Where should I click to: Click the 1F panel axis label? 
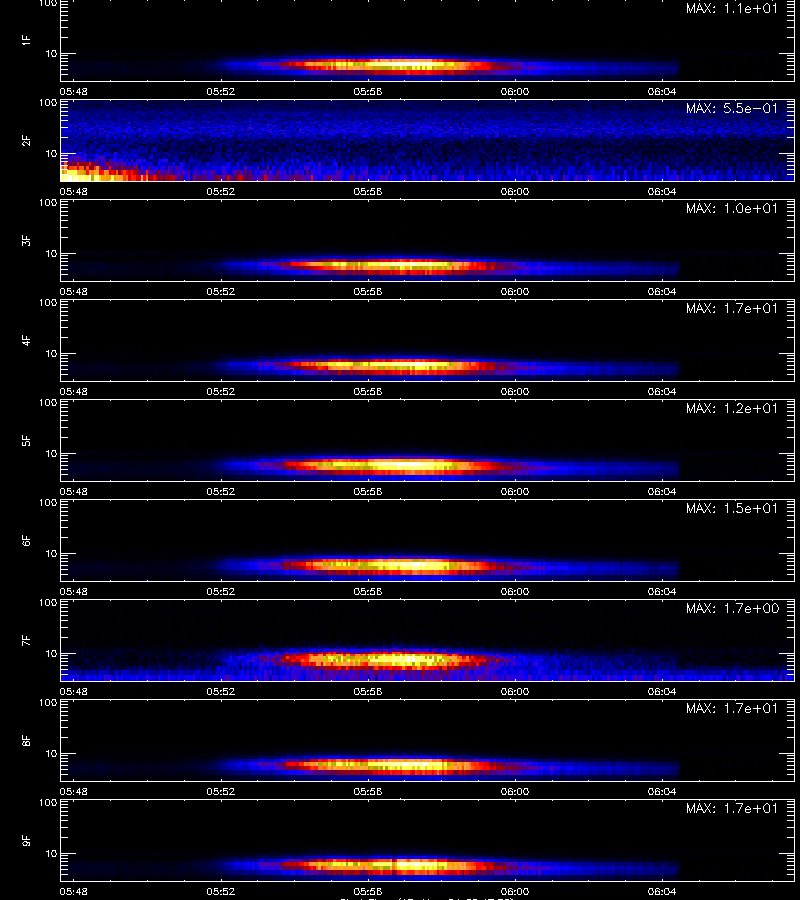pyautogui.click(x=26, y=40)
